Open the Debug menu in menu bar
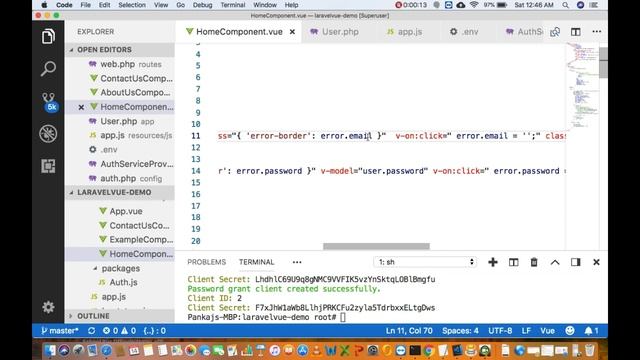The width and height of the screenshot is (640, 360). coord(202,5)
